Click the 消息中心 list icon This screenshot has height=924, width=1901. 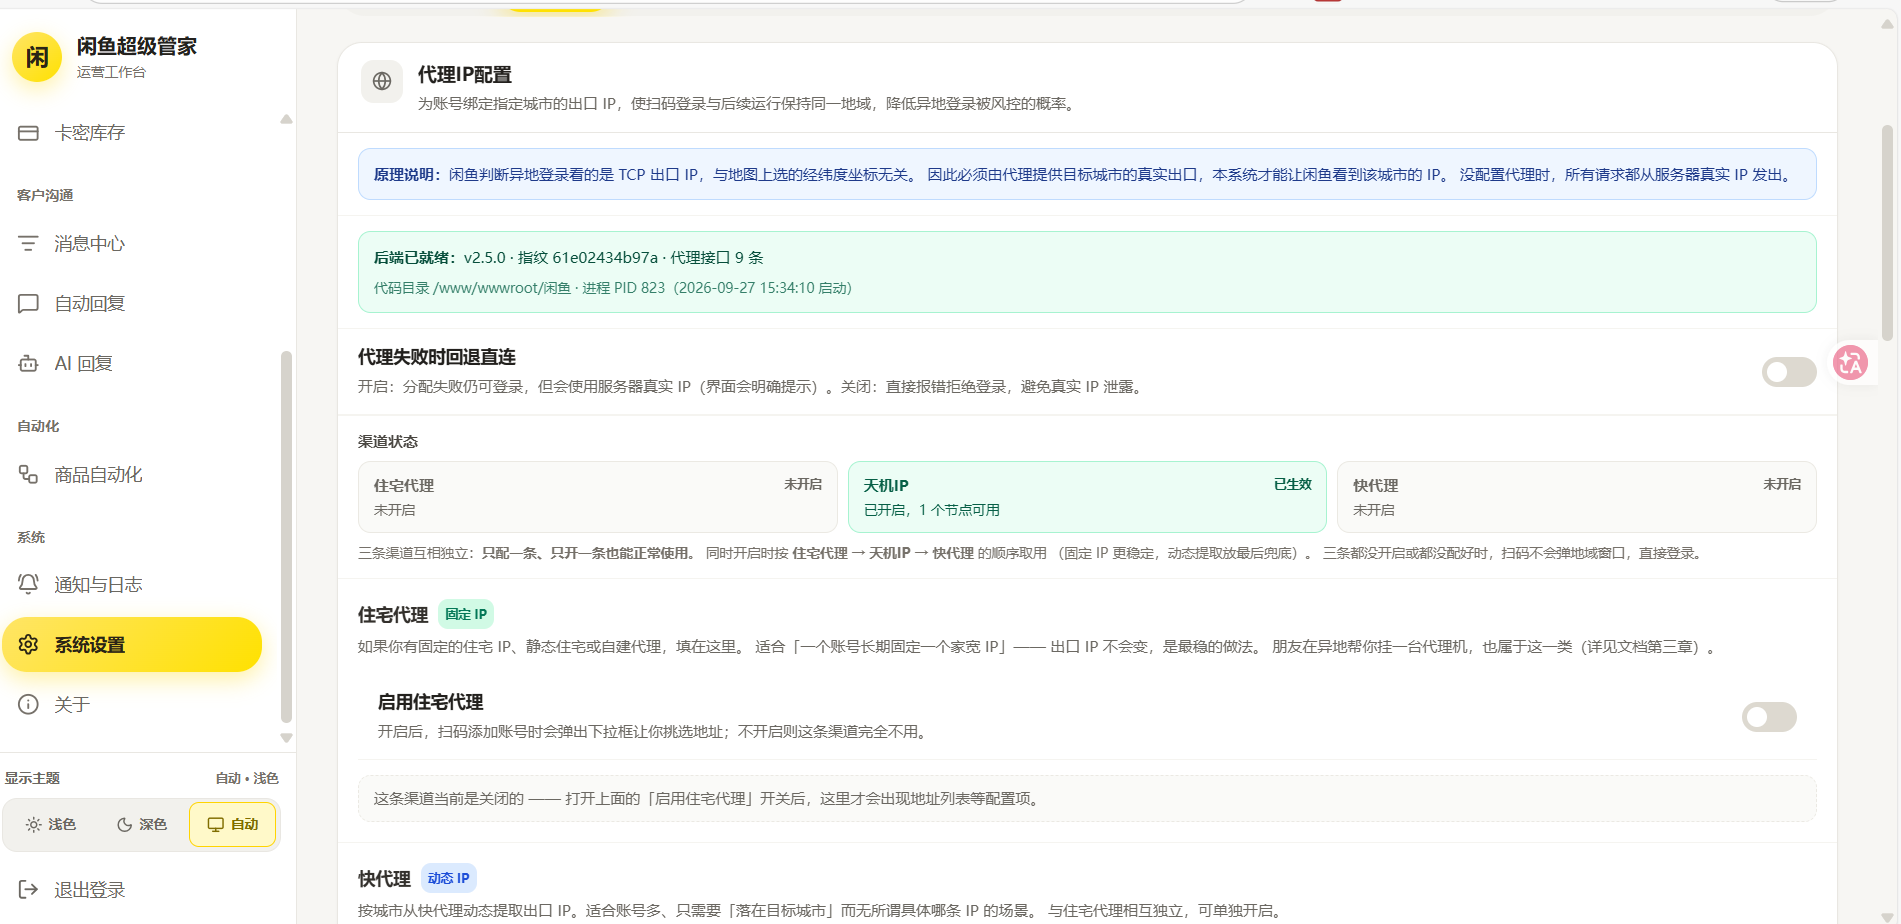click(x=28, y=244)
